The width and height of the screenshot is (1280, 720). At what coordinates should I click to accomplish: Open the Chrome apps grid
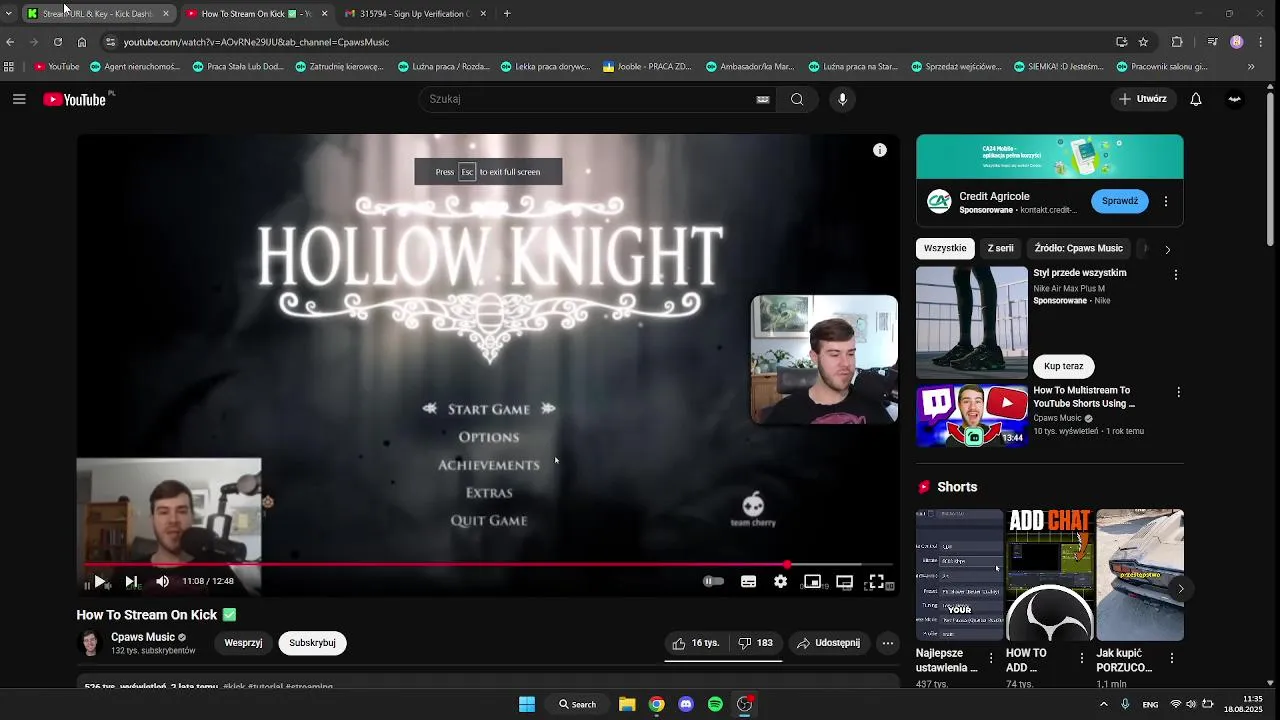coord(9,67)
